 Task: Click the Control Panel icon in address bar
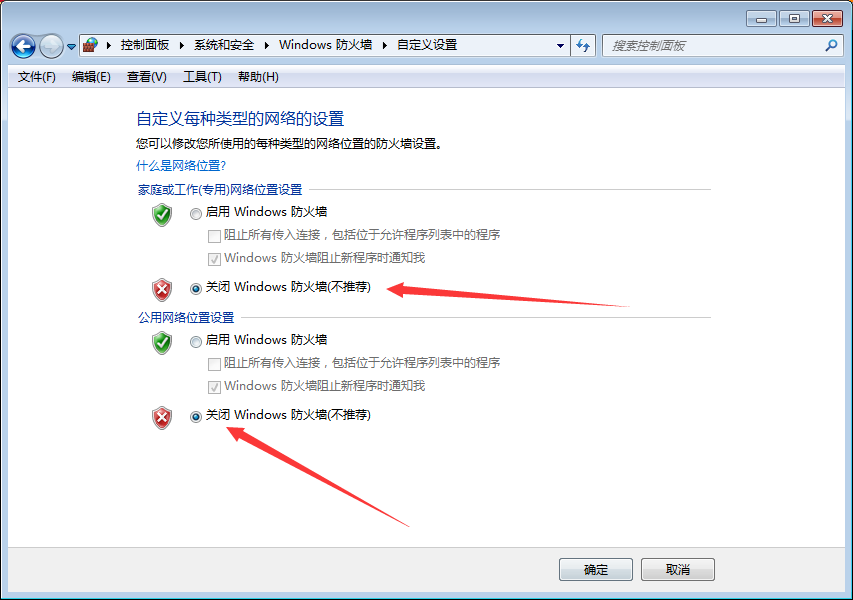coord(90,45)
